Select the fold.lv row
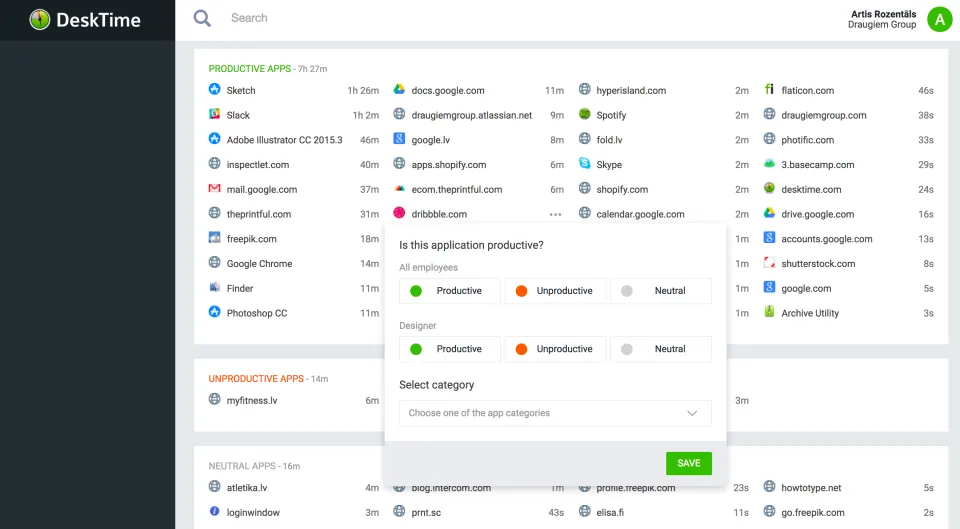 pyautogui.click(x=664, y=140)
